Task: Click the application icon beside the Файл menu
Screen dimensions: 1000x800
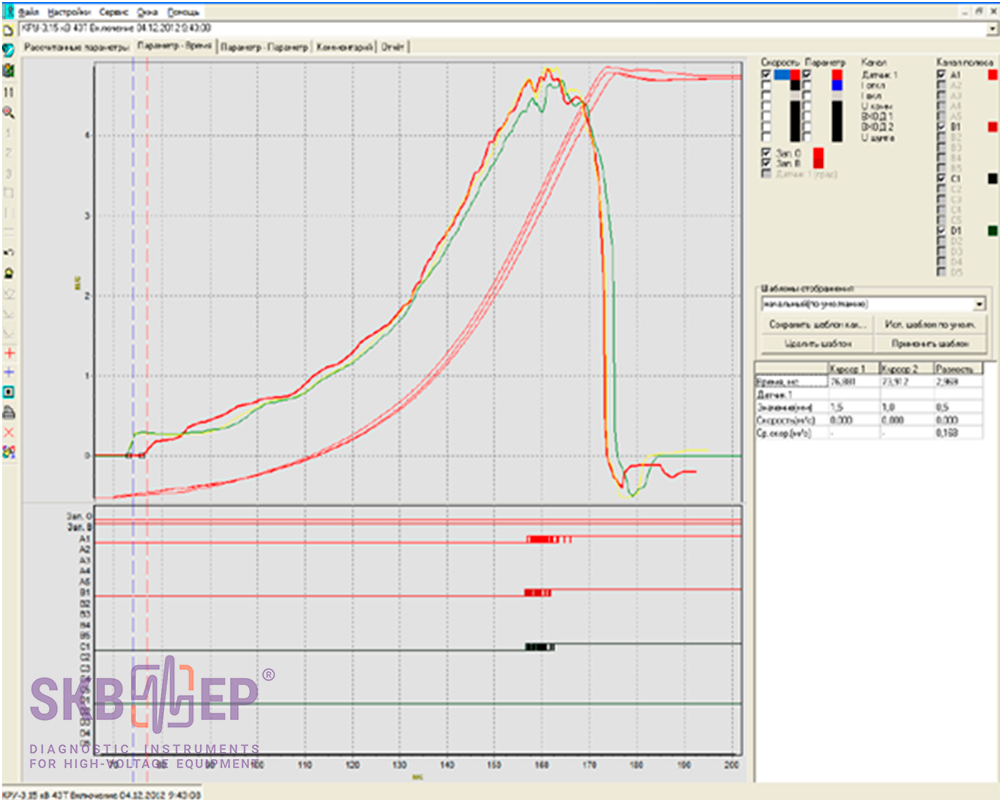Action: click(8, 11)
